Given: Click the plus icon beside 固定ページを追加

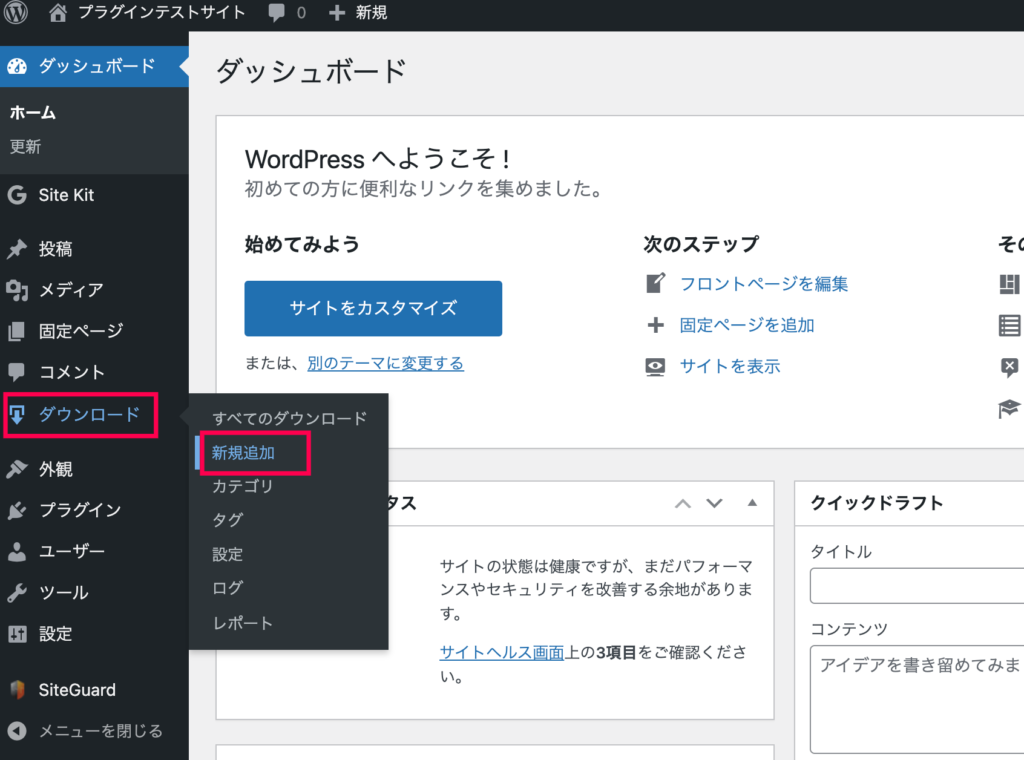Looking at the screenshot, I should click(x=655, y=325).
